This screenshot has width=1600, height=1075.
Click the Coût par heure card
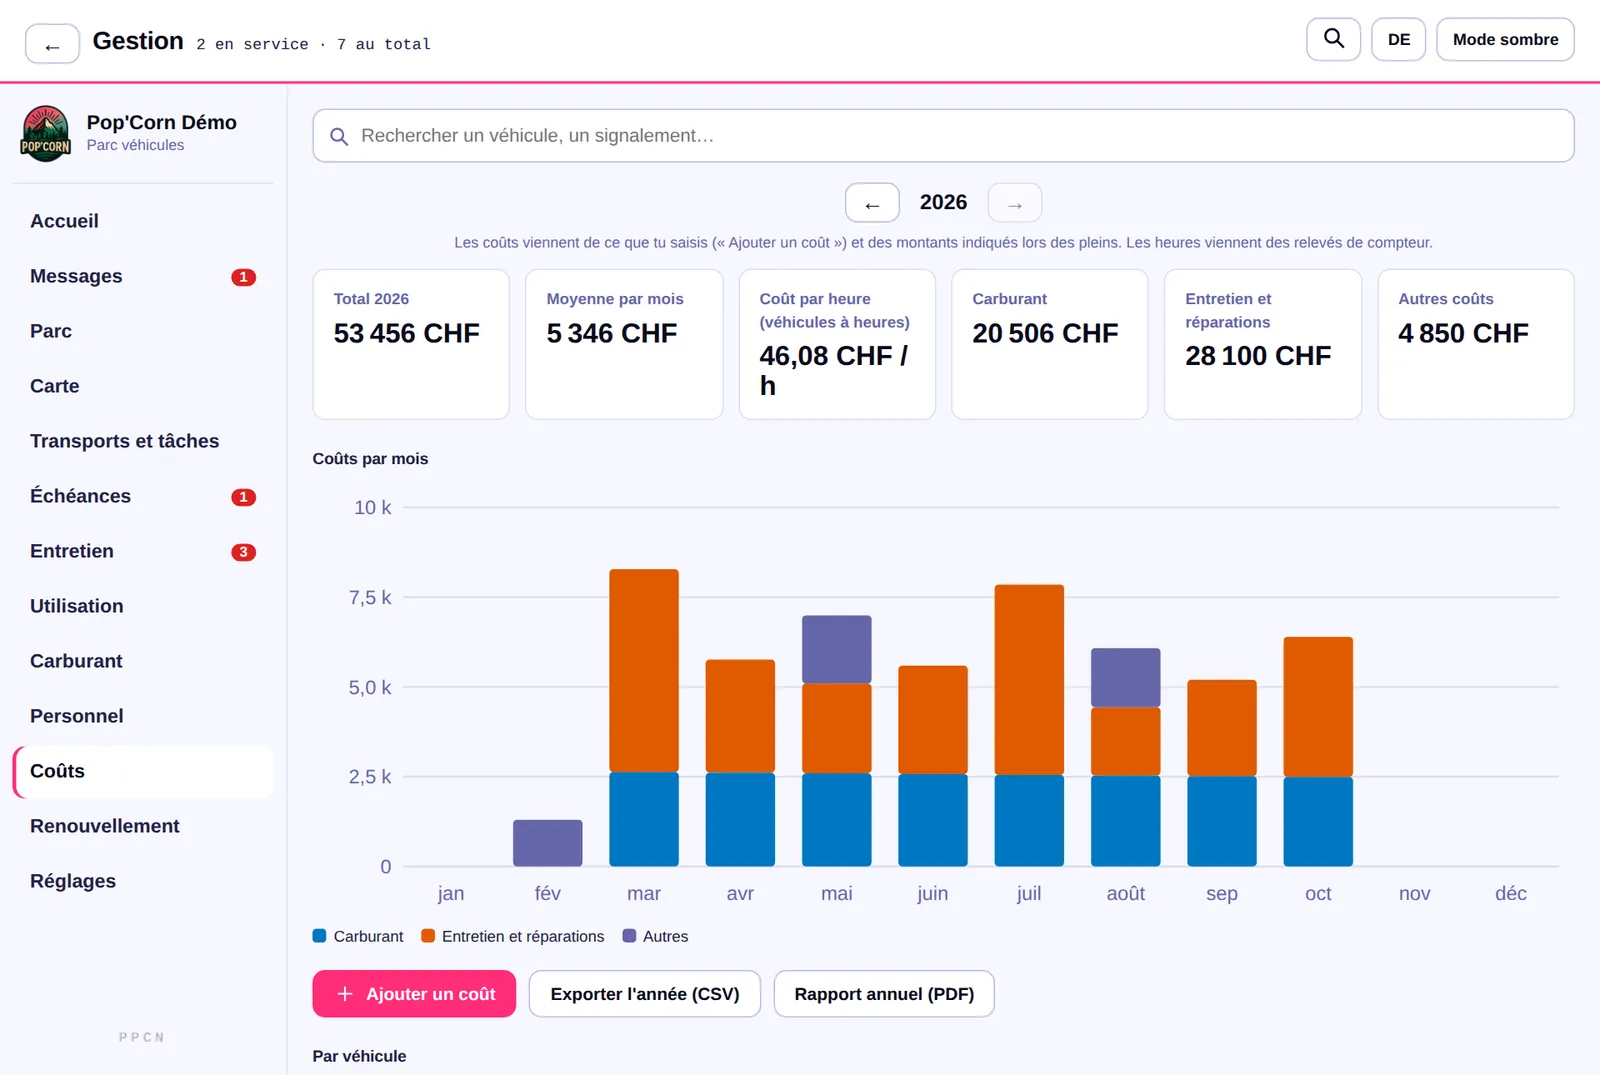pos(837,344)
